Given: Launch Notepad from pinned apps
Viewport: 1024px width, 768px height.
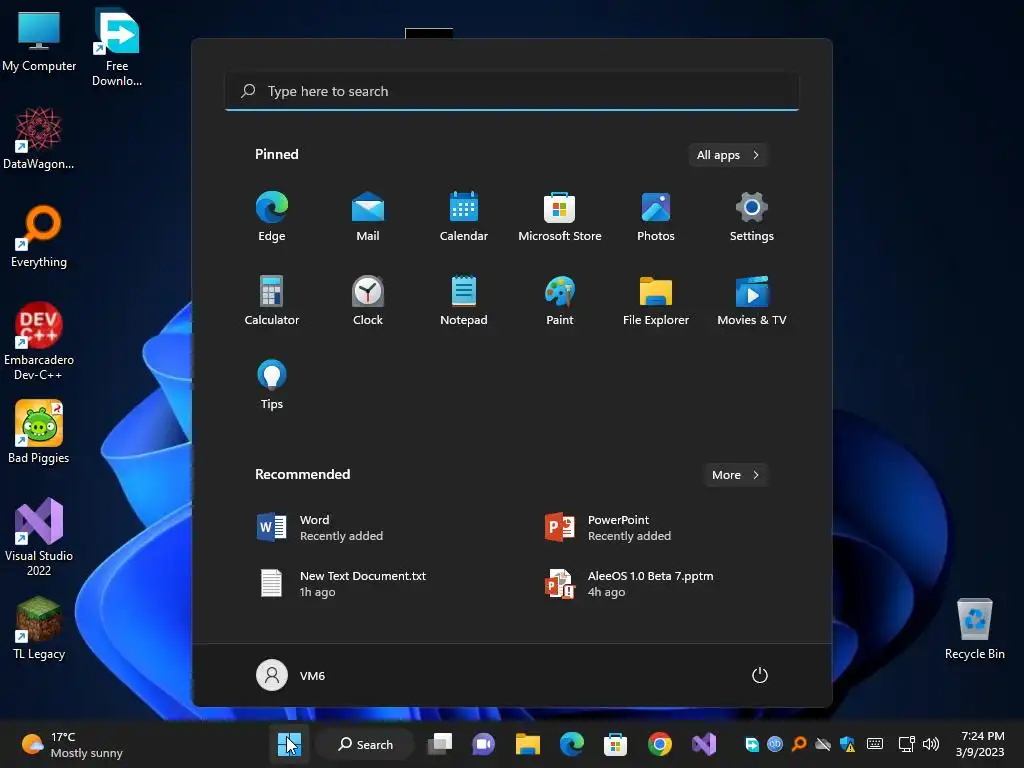Looking at the screenshot, I should point(464,300).
